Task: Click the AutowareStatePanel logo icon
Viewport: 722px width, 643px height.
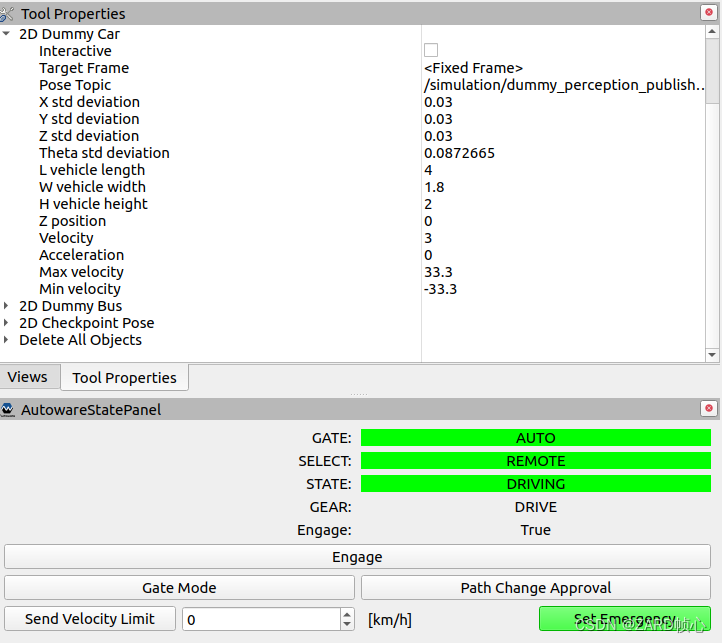Action: tap(7, 409)
